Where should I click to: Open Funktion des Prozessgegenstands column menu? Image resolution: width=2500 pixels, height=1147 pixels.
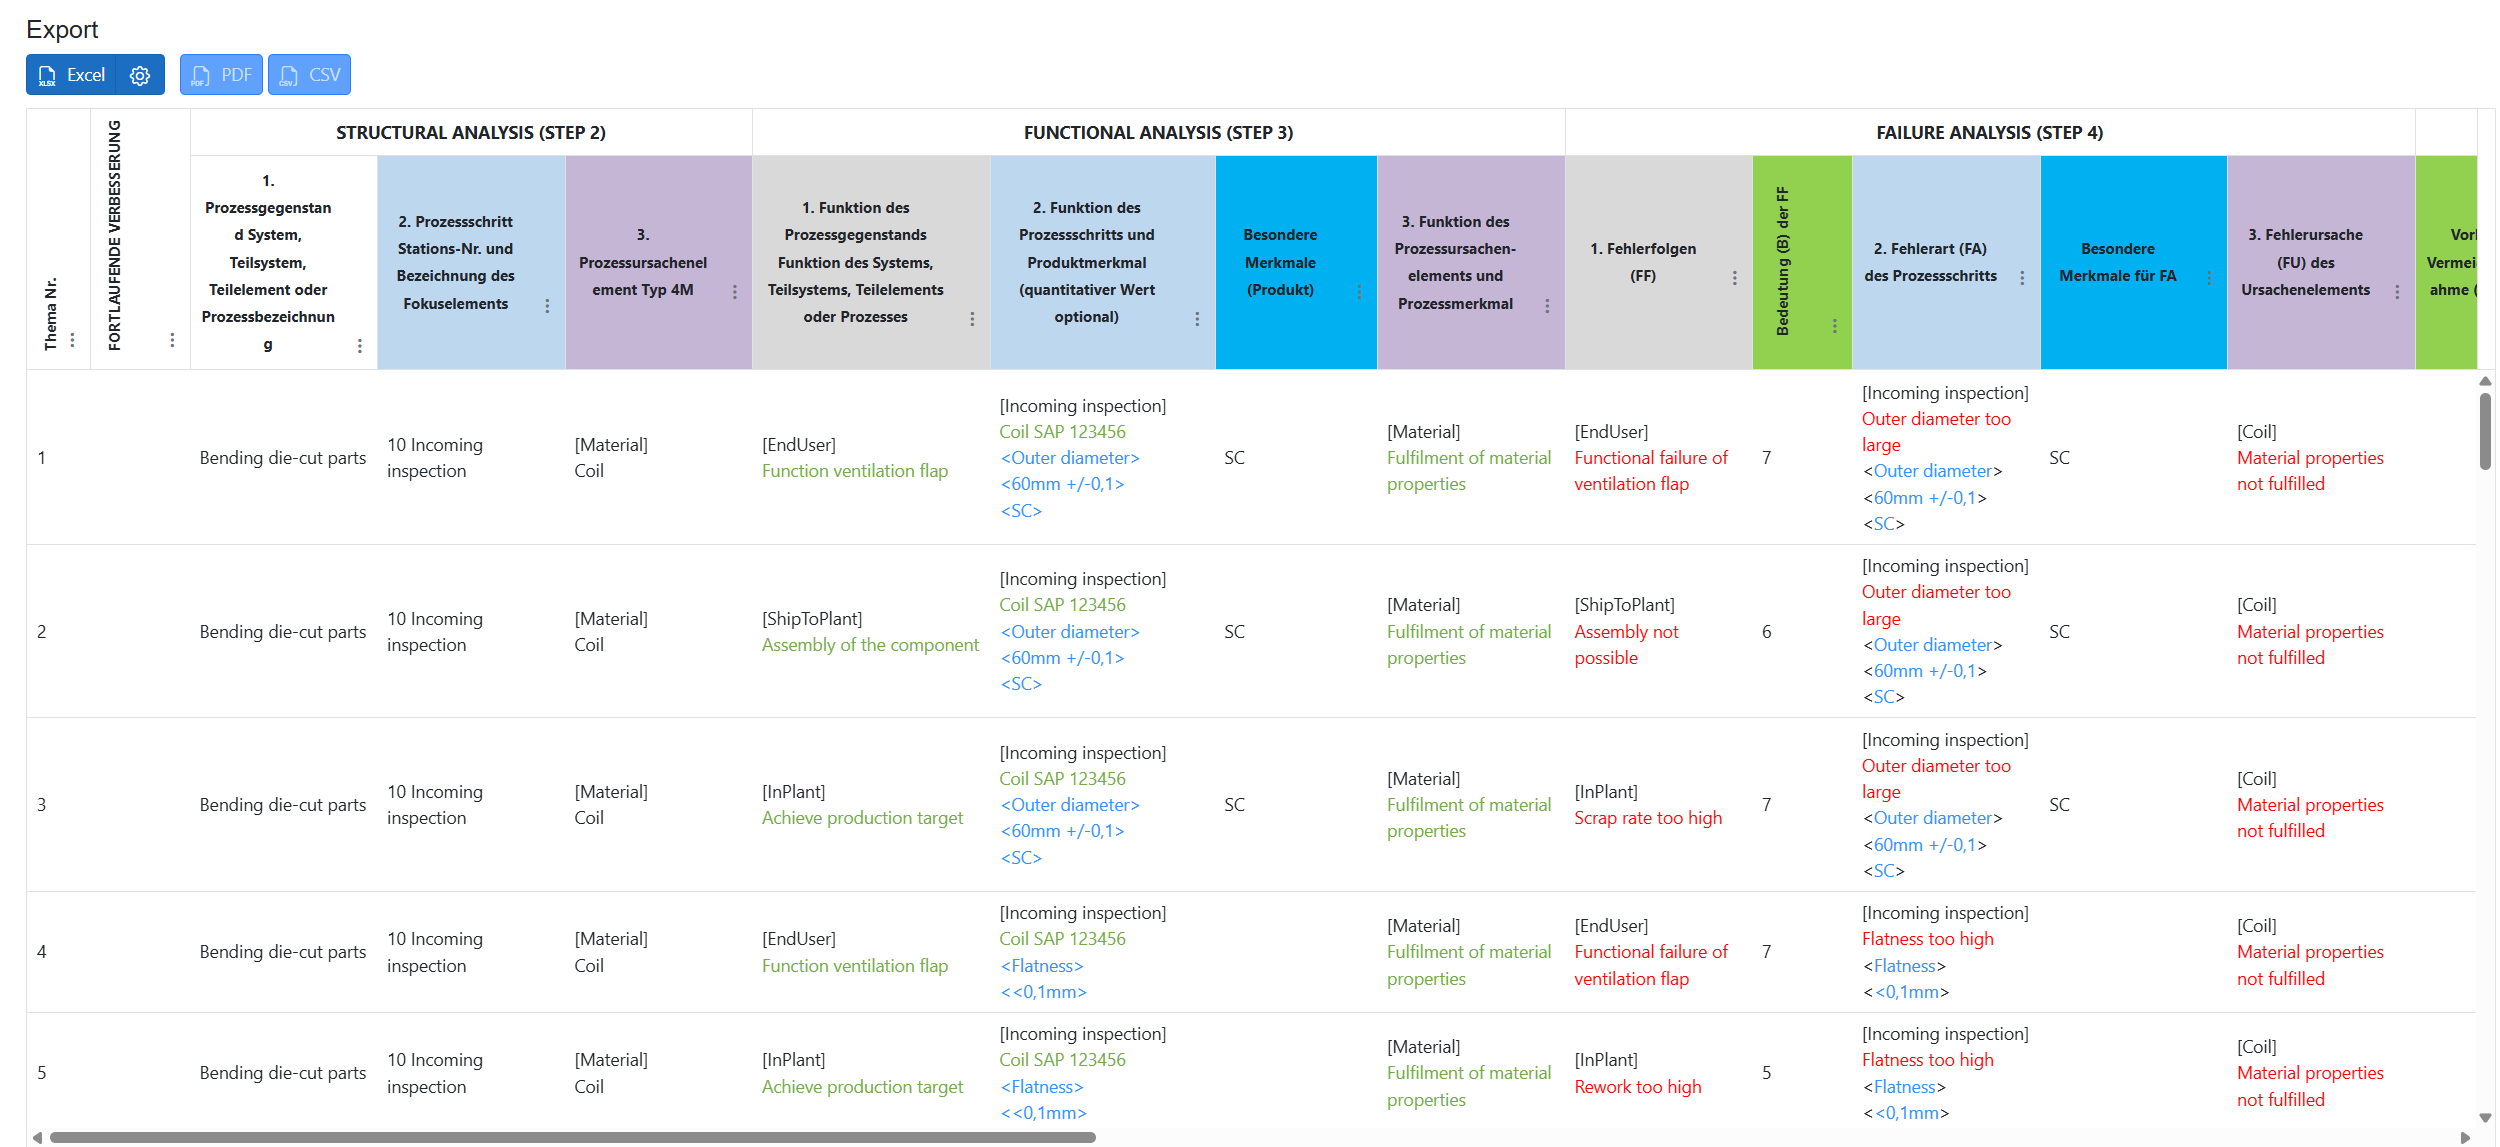(972, 319)
